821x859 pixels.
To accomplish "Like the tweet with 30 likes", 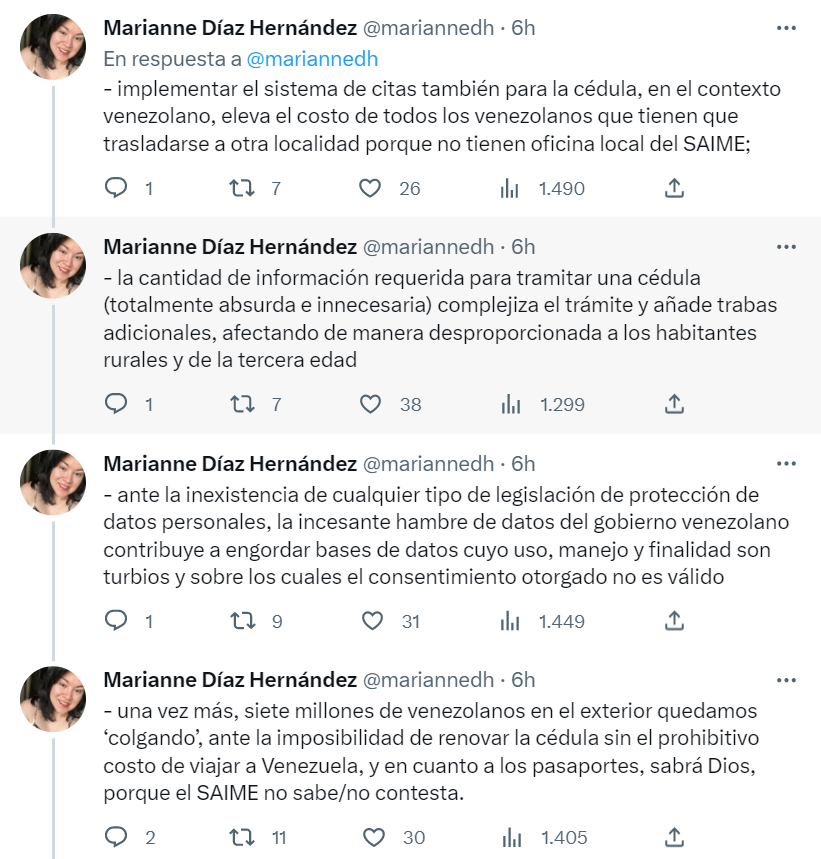I will (x=374, y=838).
